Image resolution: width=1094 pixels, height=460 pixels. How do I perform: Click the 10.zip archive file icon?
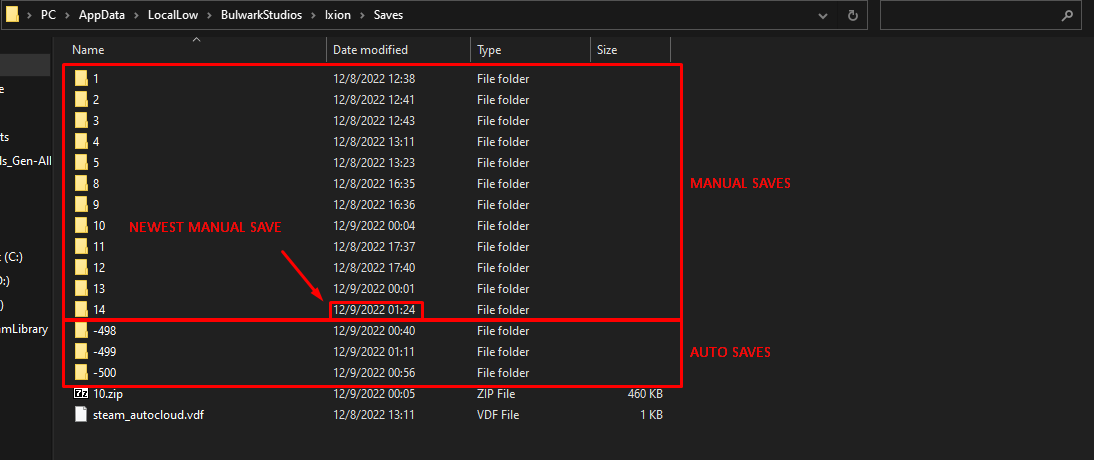[x=82, y=393]
